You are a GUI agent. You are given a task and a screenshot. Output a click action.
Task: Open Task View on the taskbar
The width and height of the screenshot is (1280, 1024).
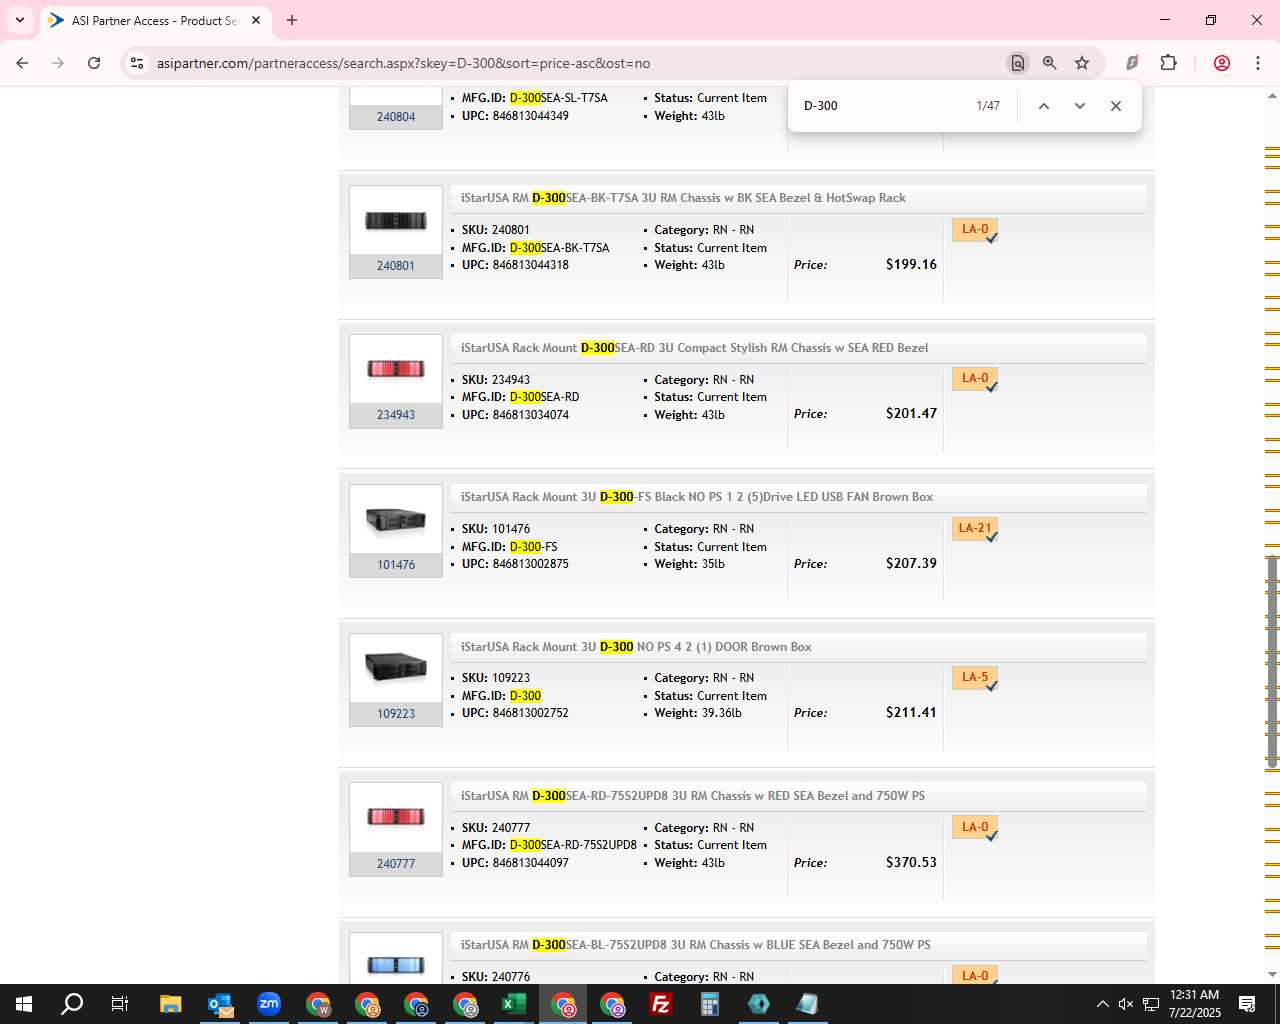(x=119, y=1004)
